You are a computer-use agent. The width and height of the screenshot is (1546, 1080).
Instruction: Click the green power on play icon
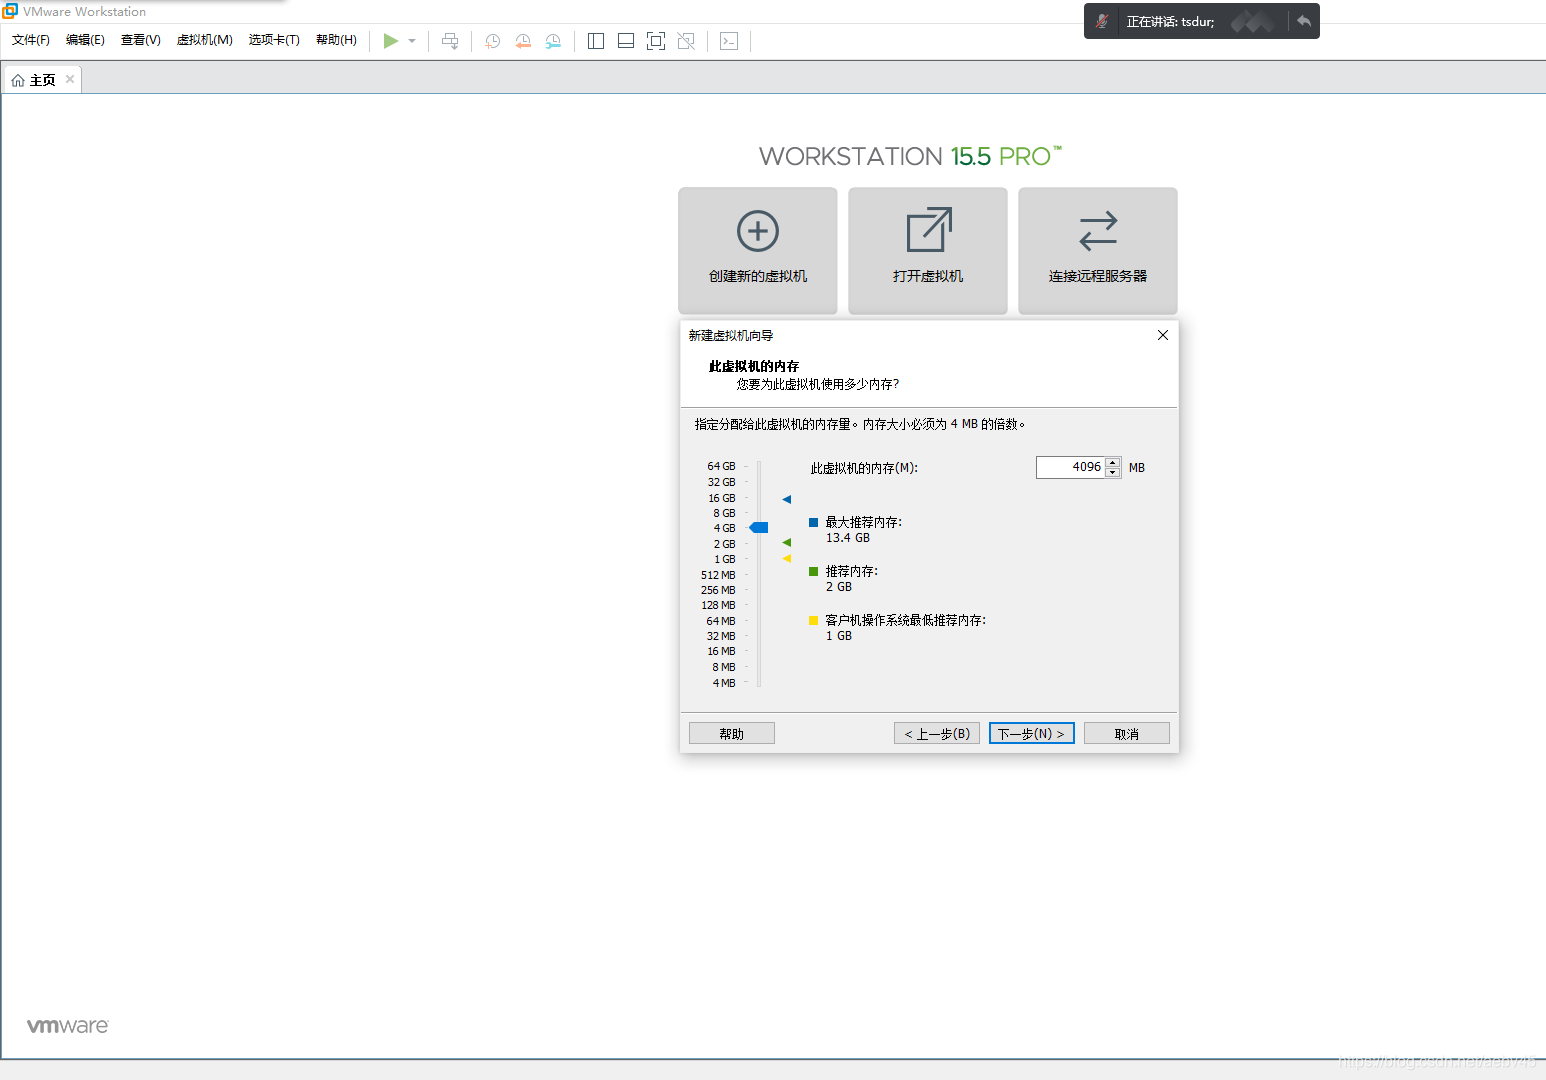tap(390, 41)
